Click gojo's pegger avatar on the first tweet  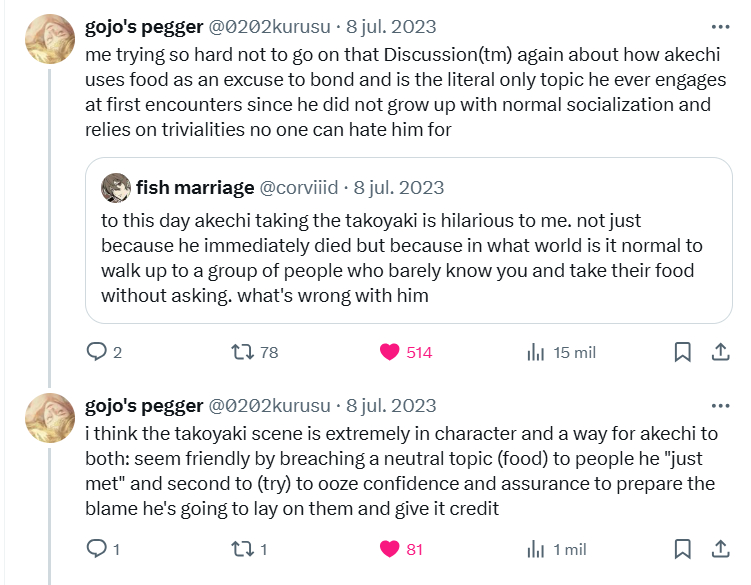click(x=48, y=40)
